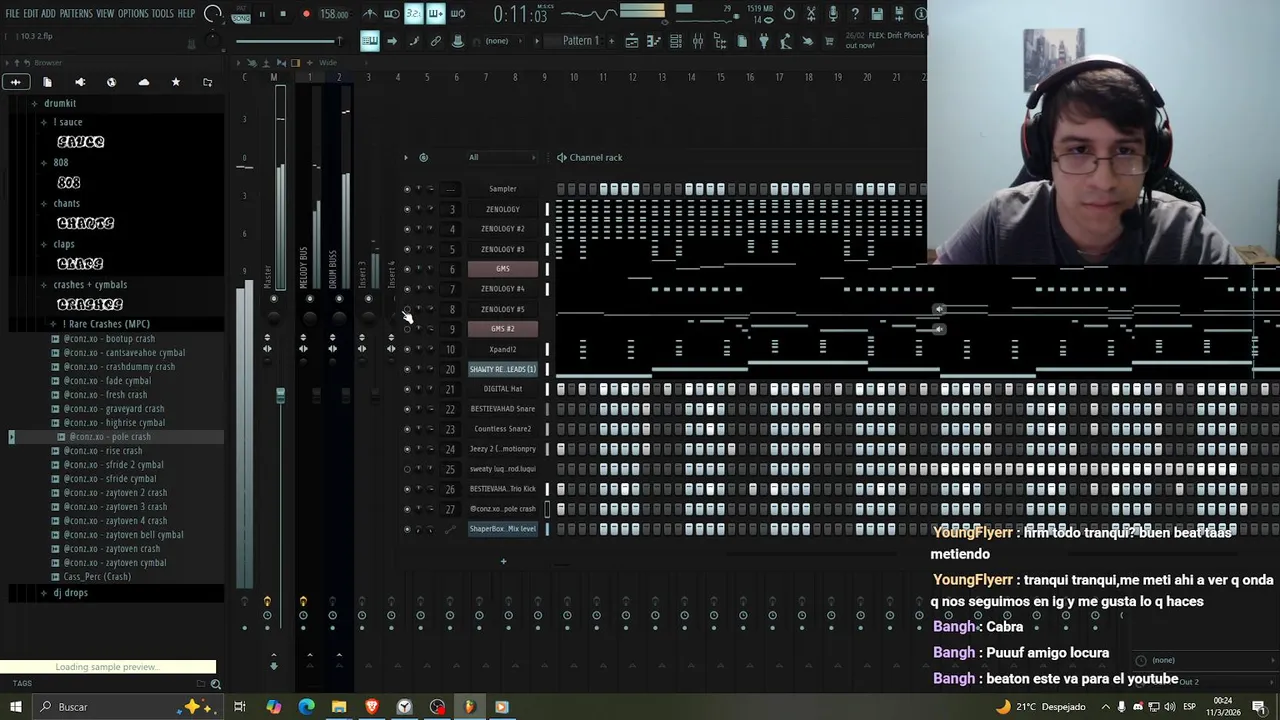
Task: Select the browser sounds speaker tab
Action: tap(80, 82)
